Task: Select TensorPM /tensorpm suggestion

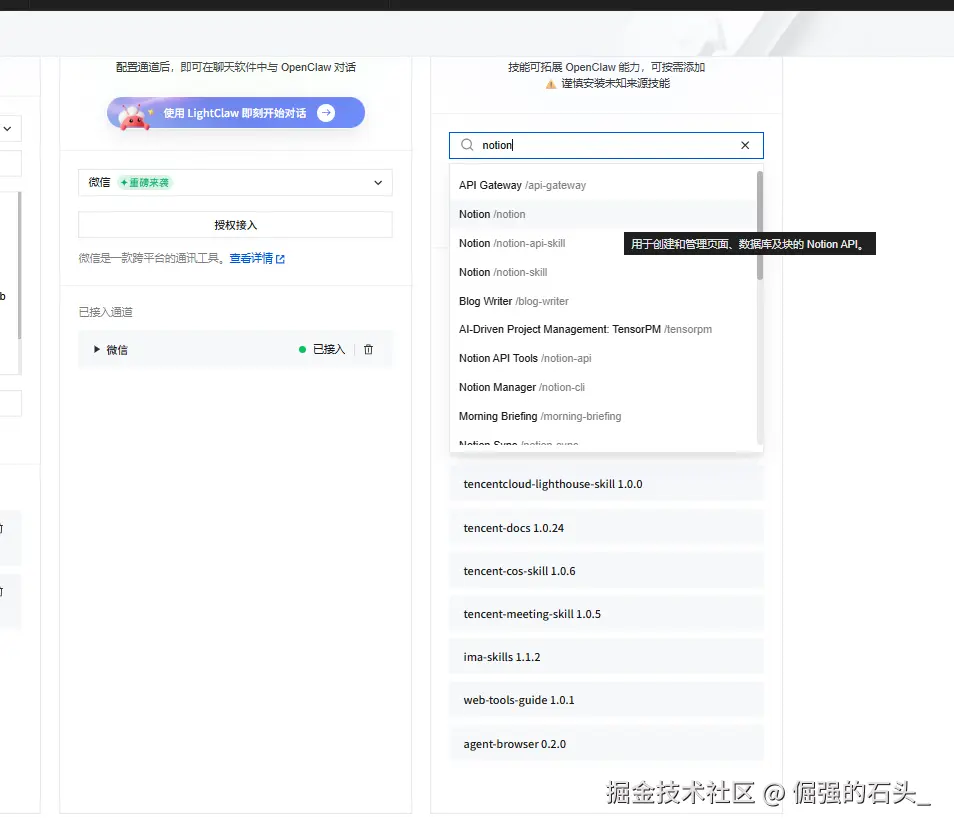Action: tap(604, 329)
